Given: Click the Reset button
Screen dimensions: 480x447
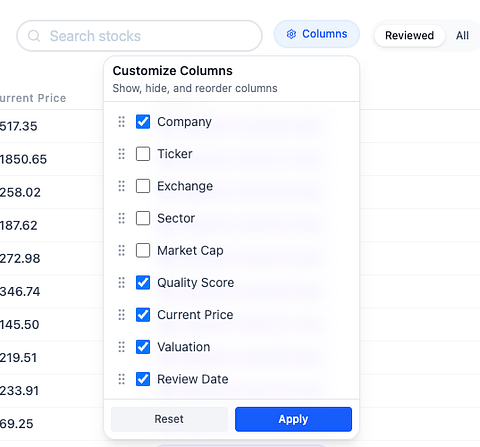Looking at the screenshot, I should [169, 419].
